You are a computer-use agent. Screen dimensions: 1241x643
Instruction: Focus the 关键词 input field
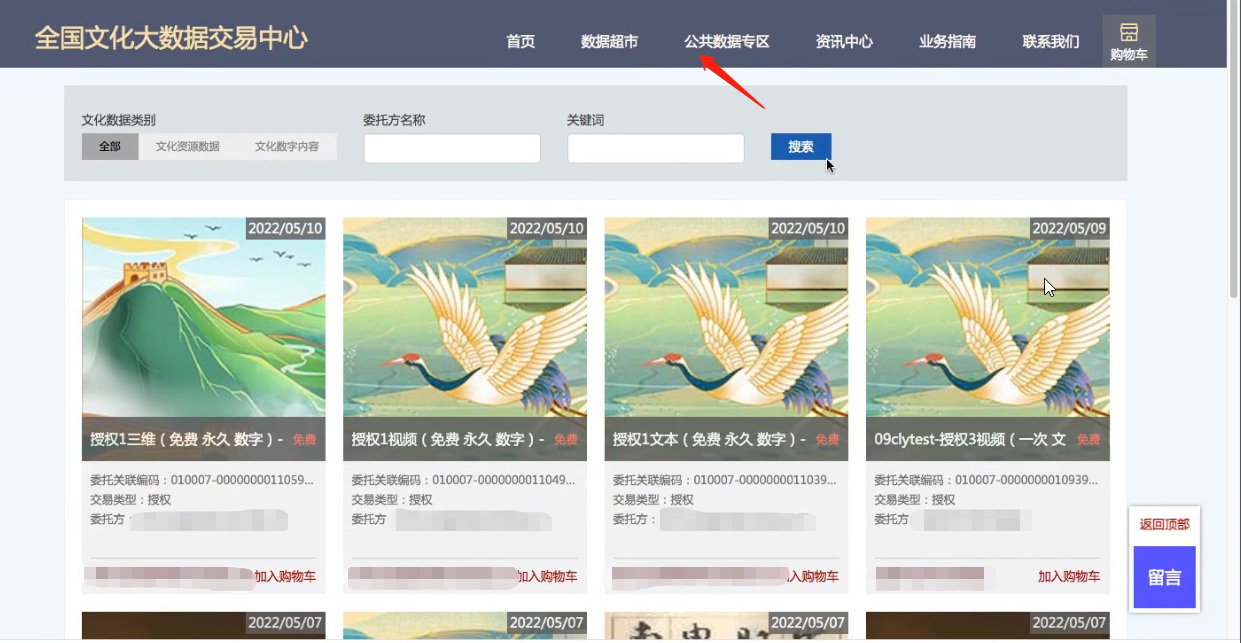655,149
